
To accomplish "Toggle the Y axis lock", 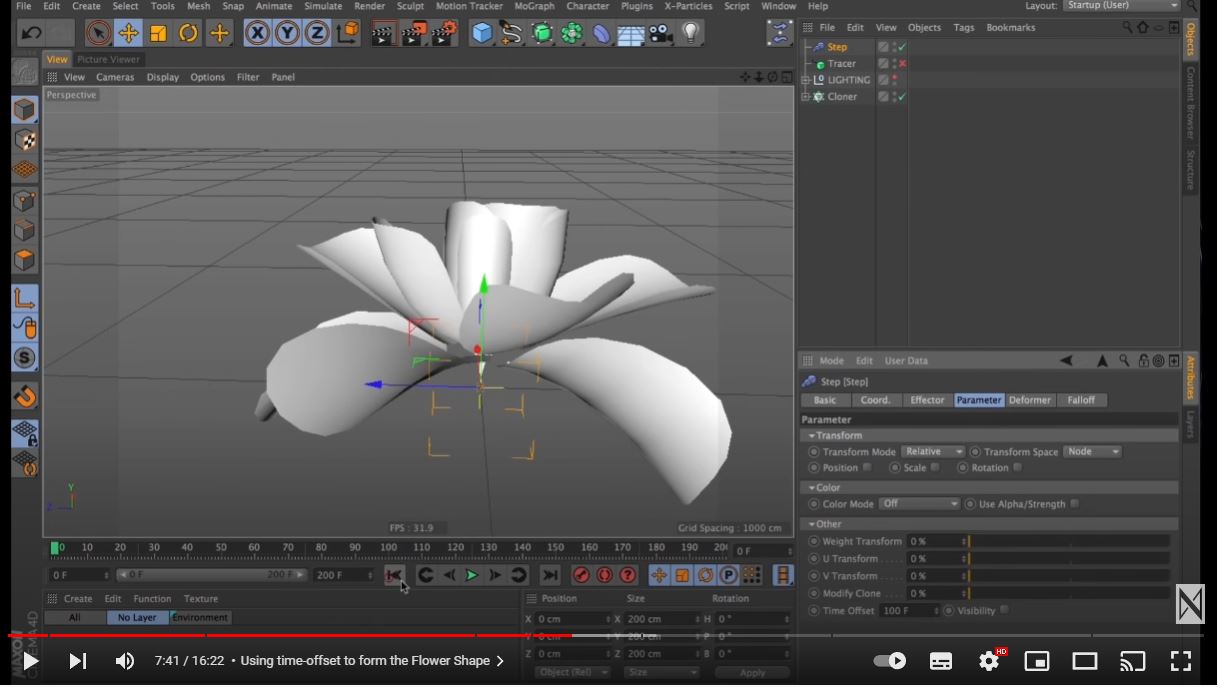I will pos(288,33).
